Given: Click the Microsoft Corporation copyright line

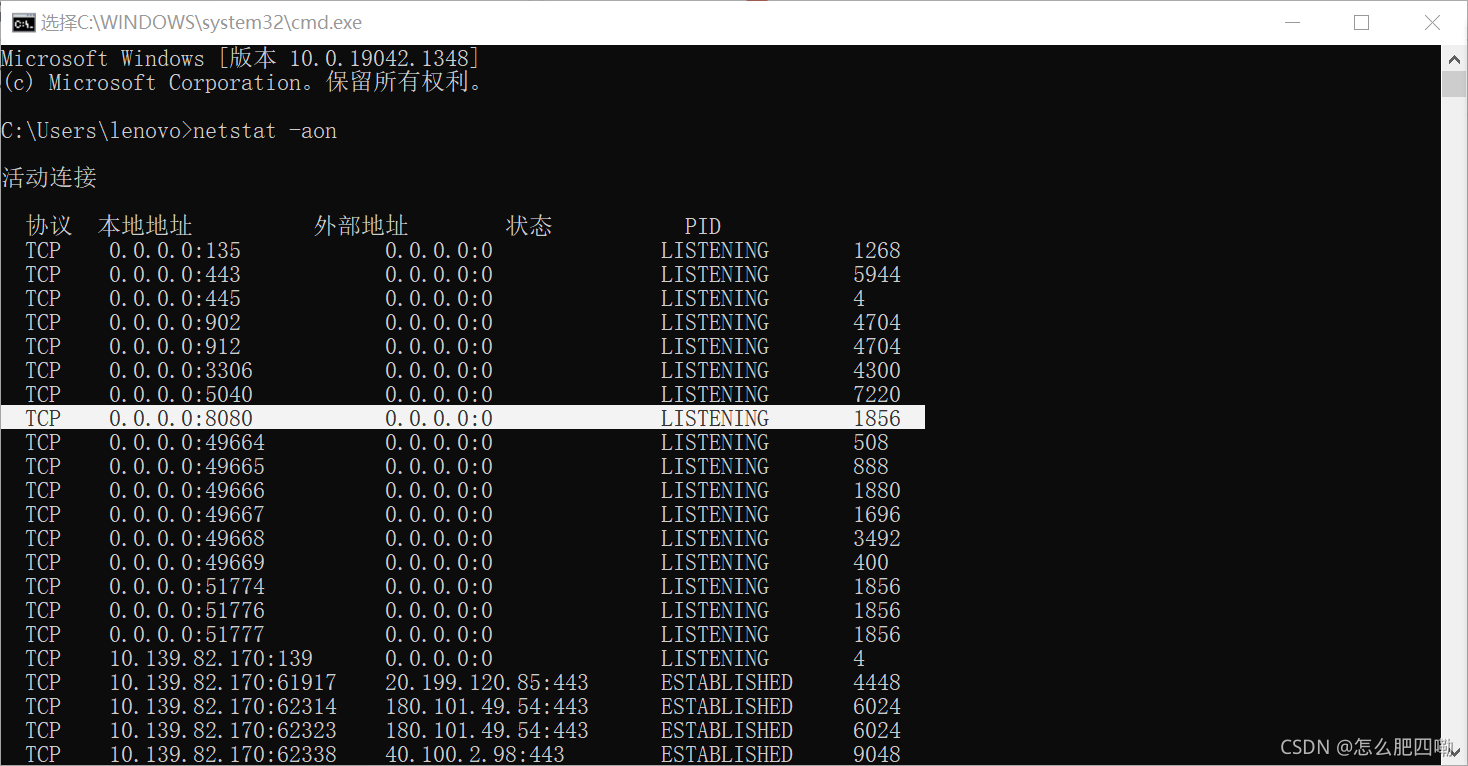Looking at the screenshot, I should coord(245,83).
